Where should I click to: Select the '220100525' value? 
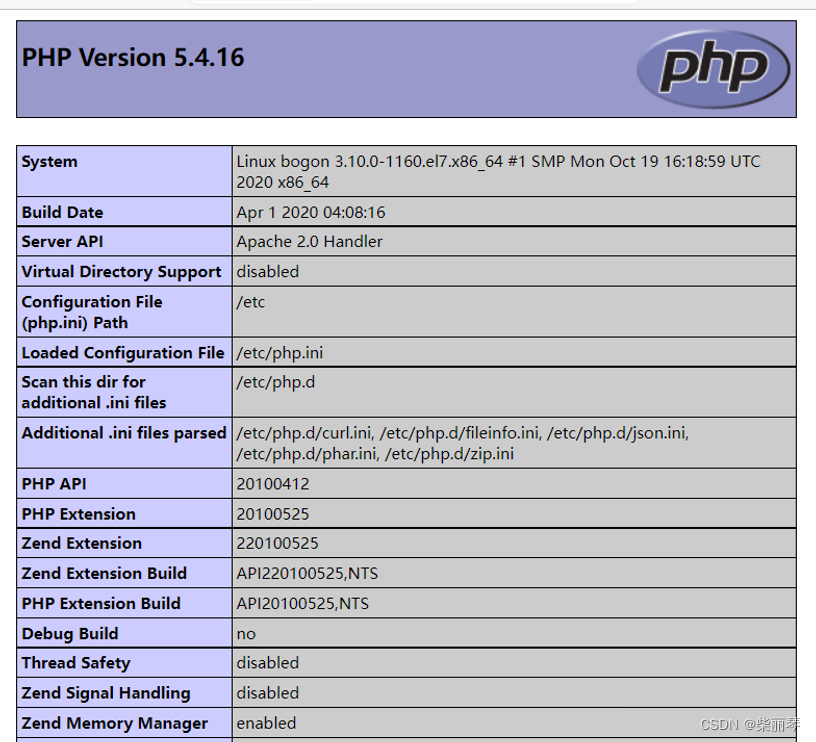pos(277,543)
